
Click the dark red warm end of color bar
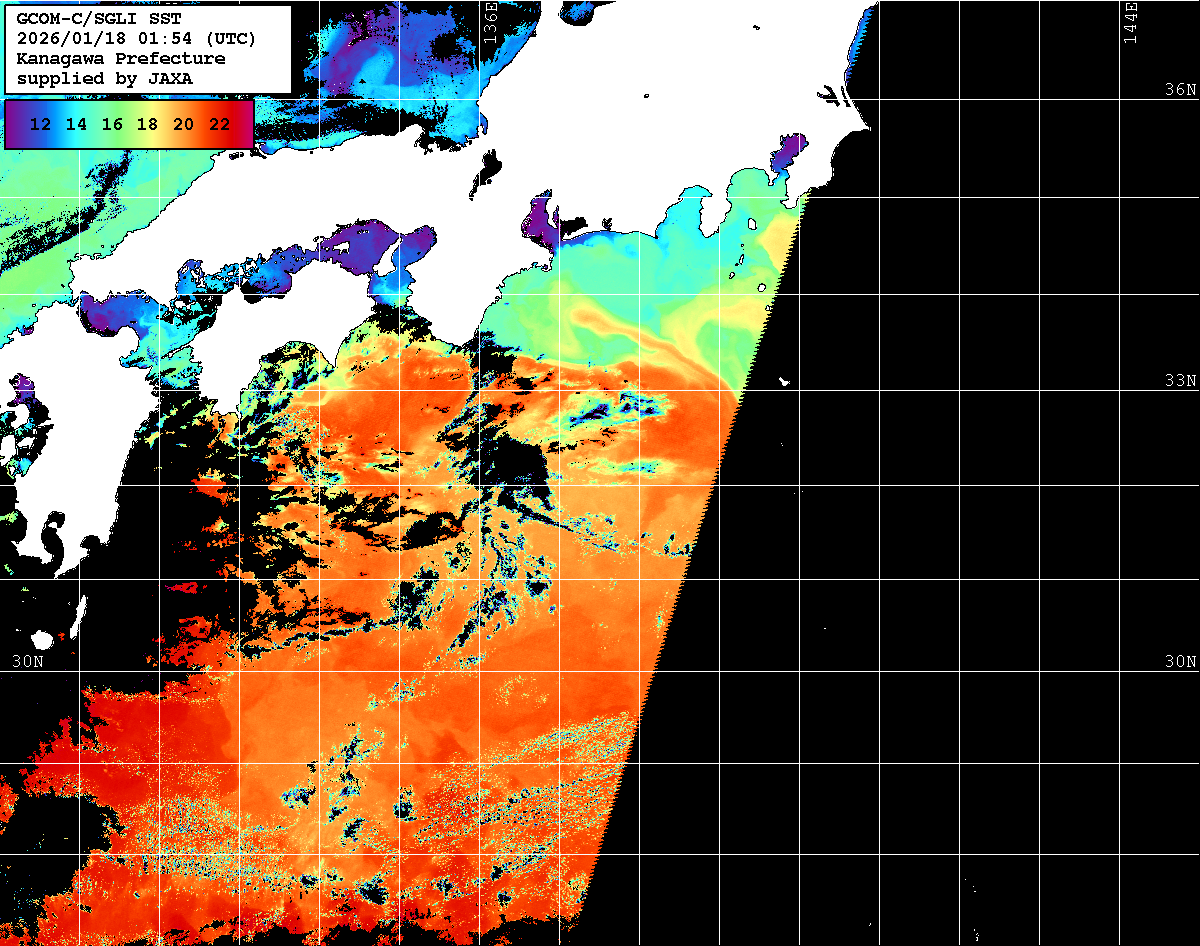(245, 124)
